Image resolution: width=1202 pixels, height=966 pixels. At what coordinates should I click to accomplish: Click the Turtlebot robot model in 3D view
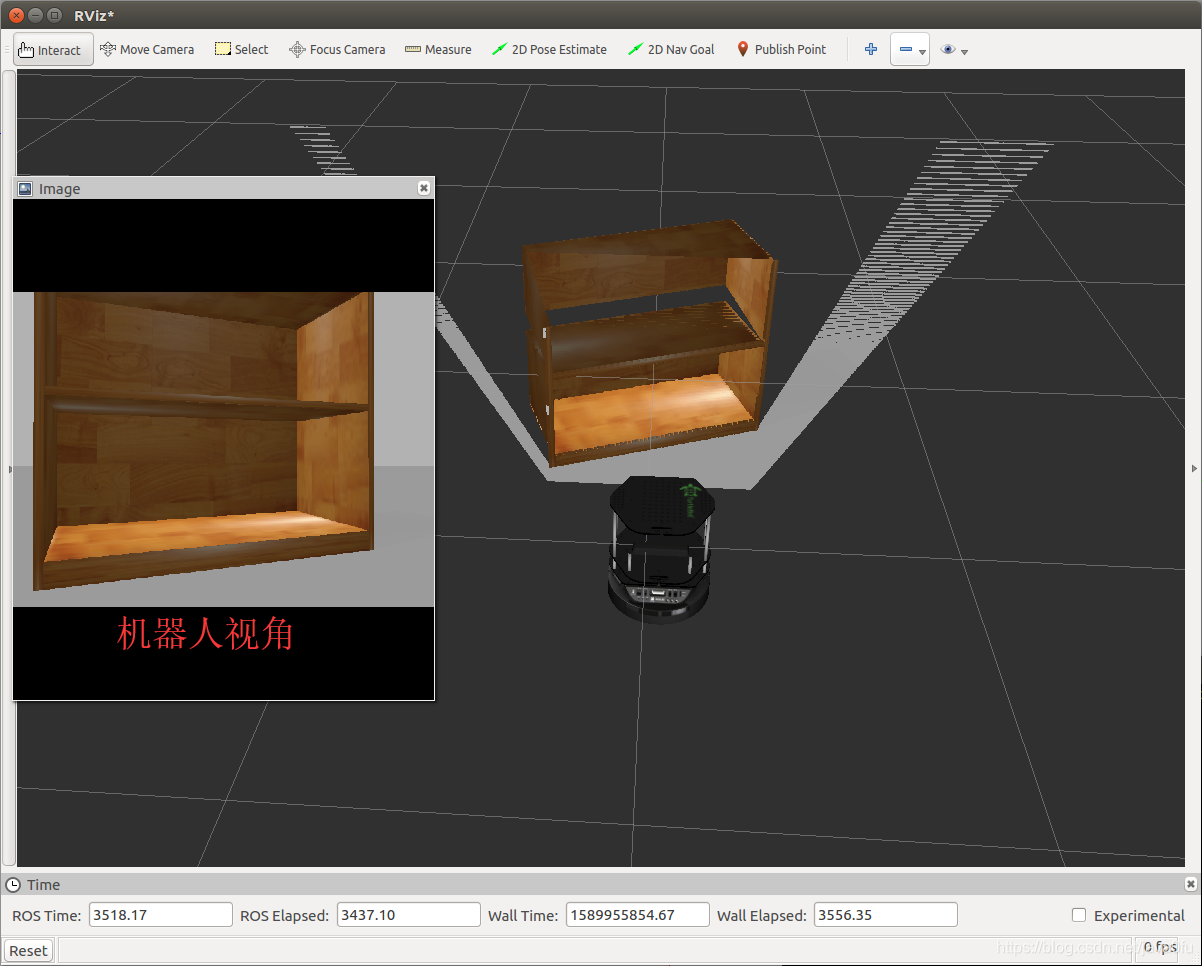pos(660,549)
